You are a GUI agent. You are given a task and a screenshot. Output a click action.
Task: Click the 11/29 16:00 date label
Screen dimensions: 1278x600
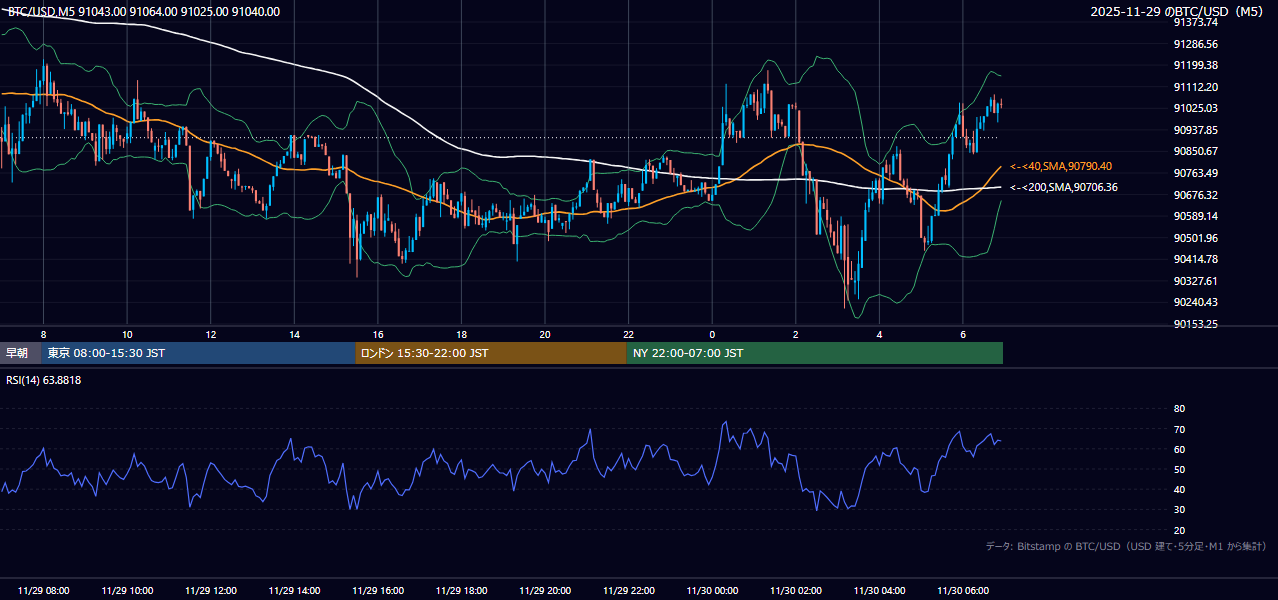coord(377,590)
